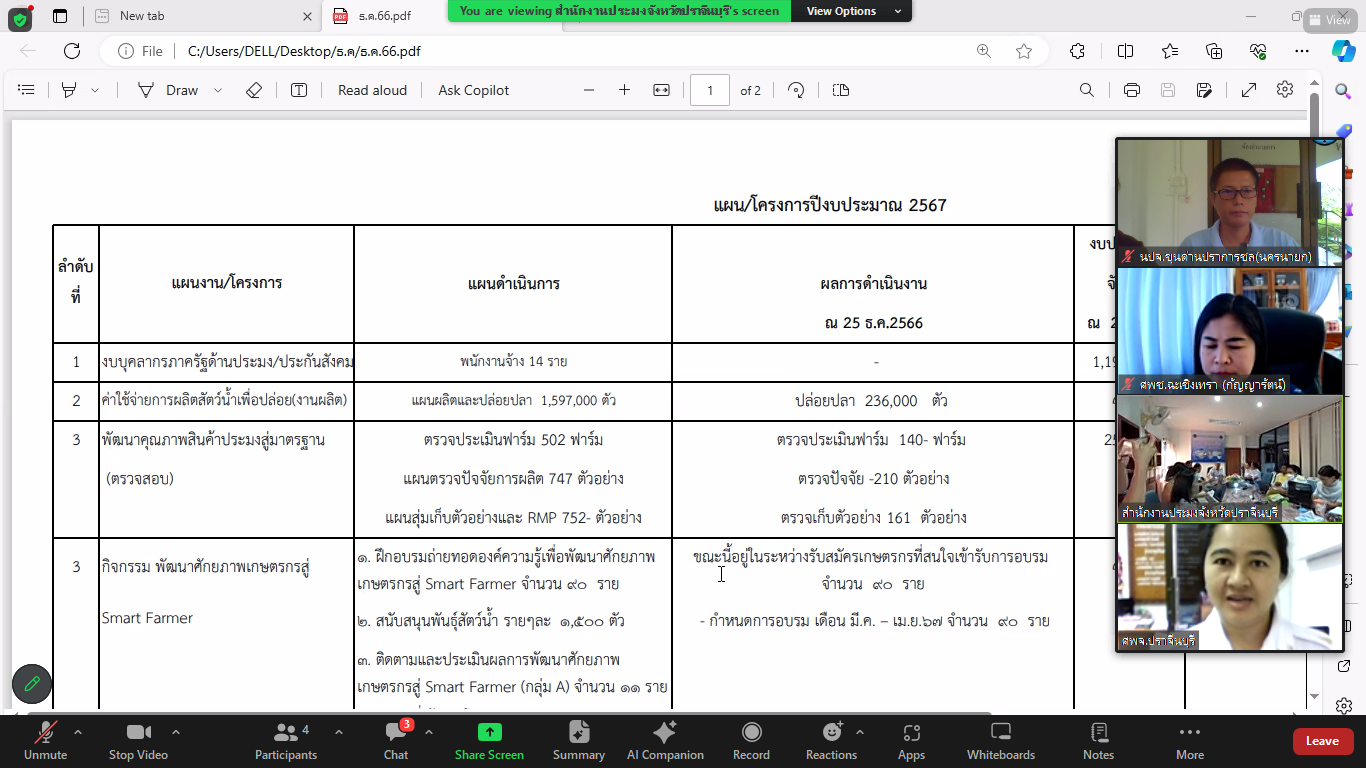The width and height of the screenshot is (1366, 768).
Task: Zoom icon in the address bar
Action: (x=984, y=51)
